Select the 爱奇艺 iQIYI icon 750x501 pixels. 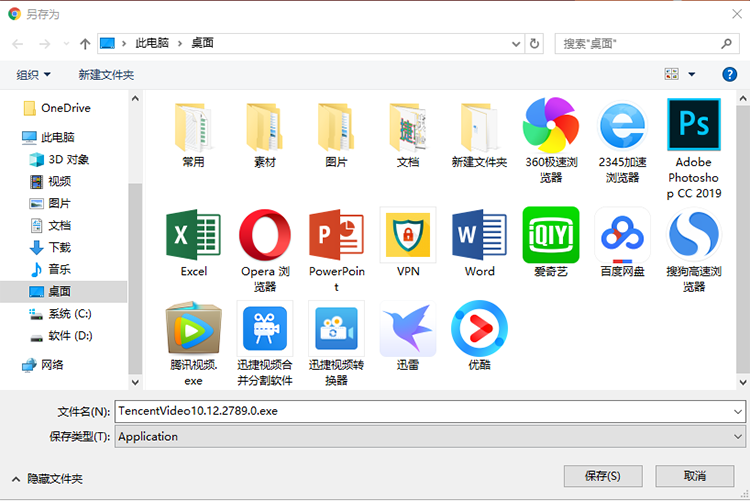click(x=551, y=234)
